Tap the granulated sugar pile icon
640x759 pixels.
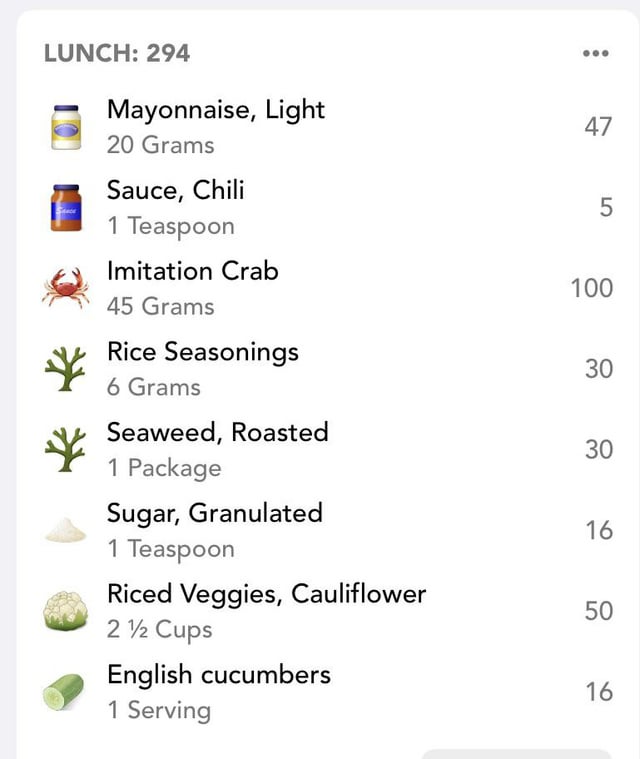65,530
